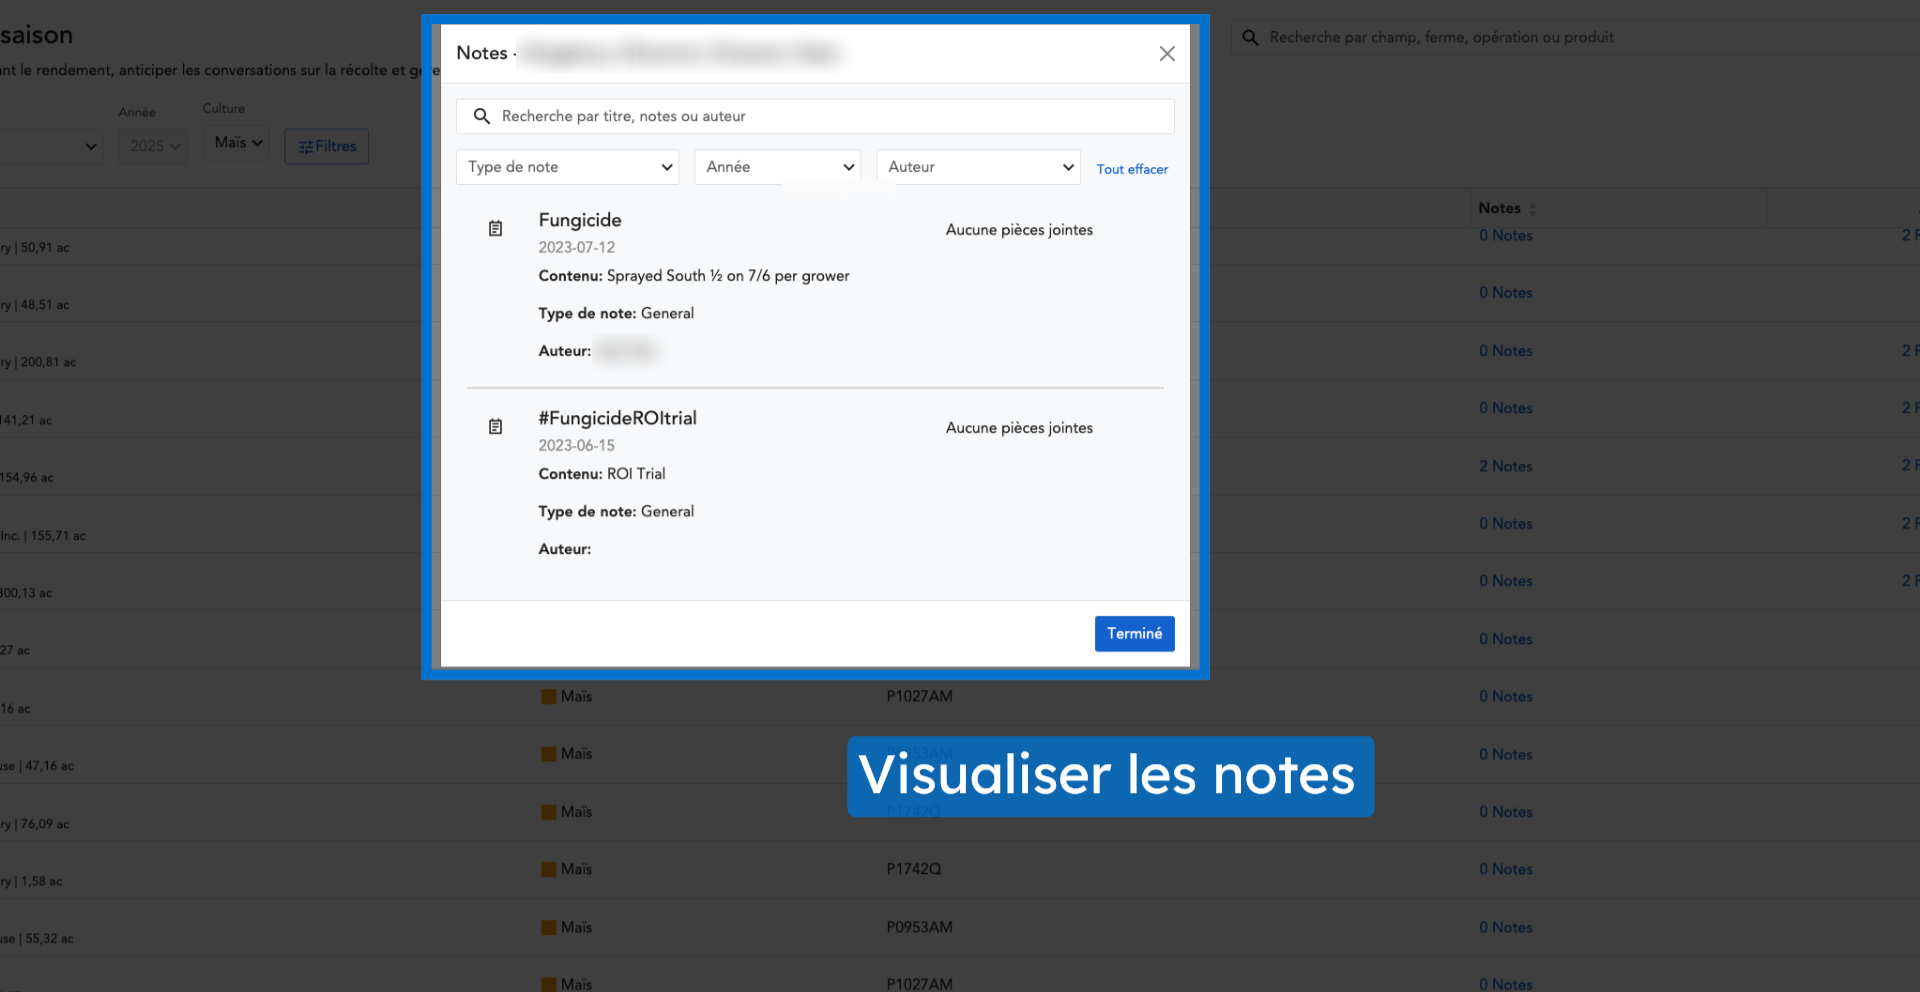Open 0 Notes link for row 50,91 ac

point(1505,235)
